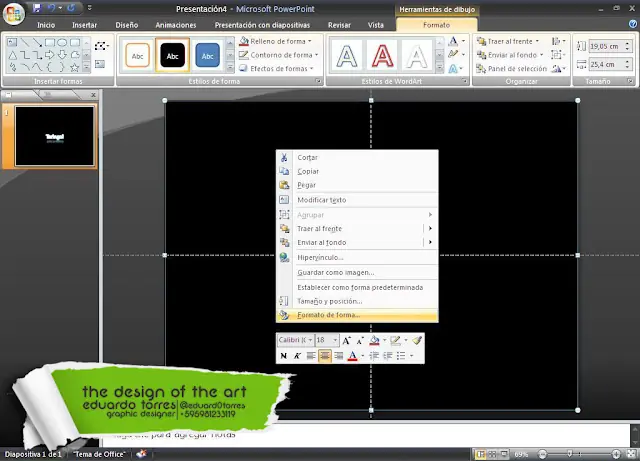Viewport: 640px width, 461px height.
Task: Click the spell check icon in status bar
Action: 141,454
